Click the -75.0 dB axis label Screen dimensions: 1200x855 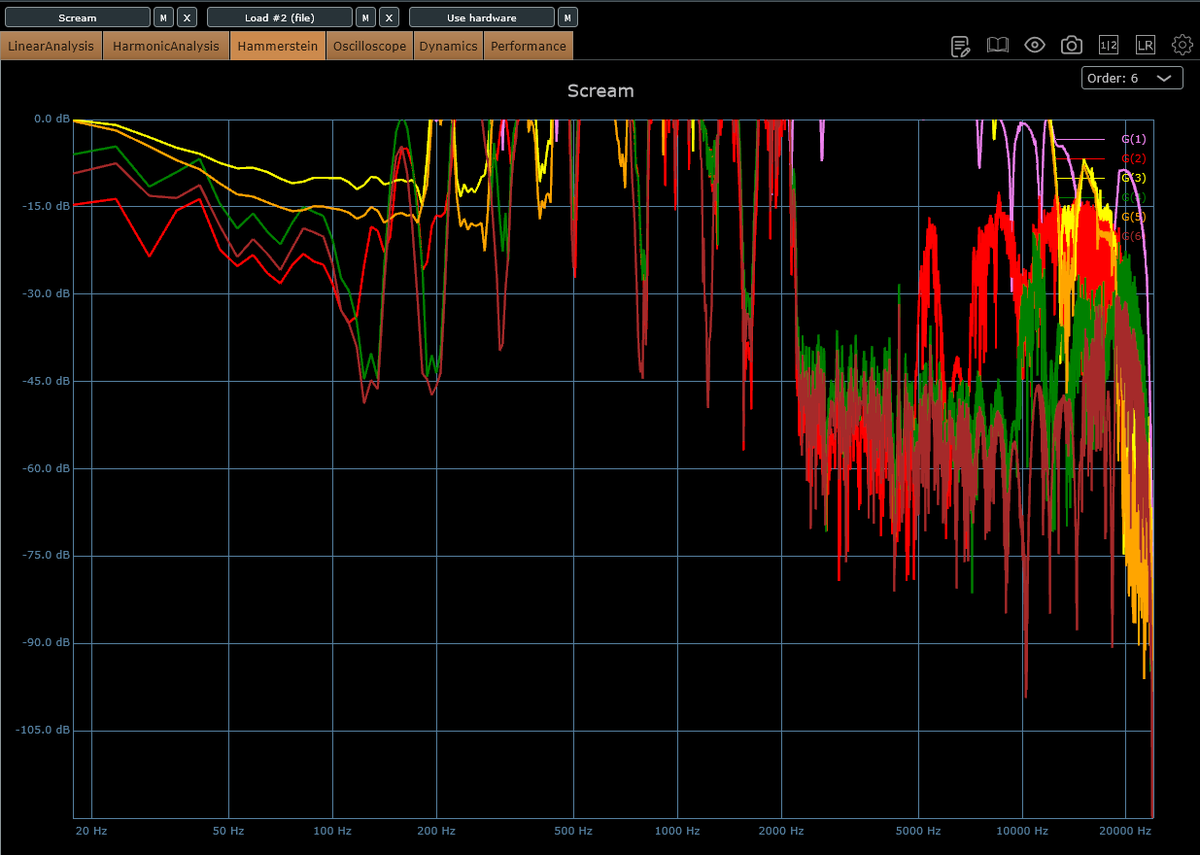[x=46, y=555]
